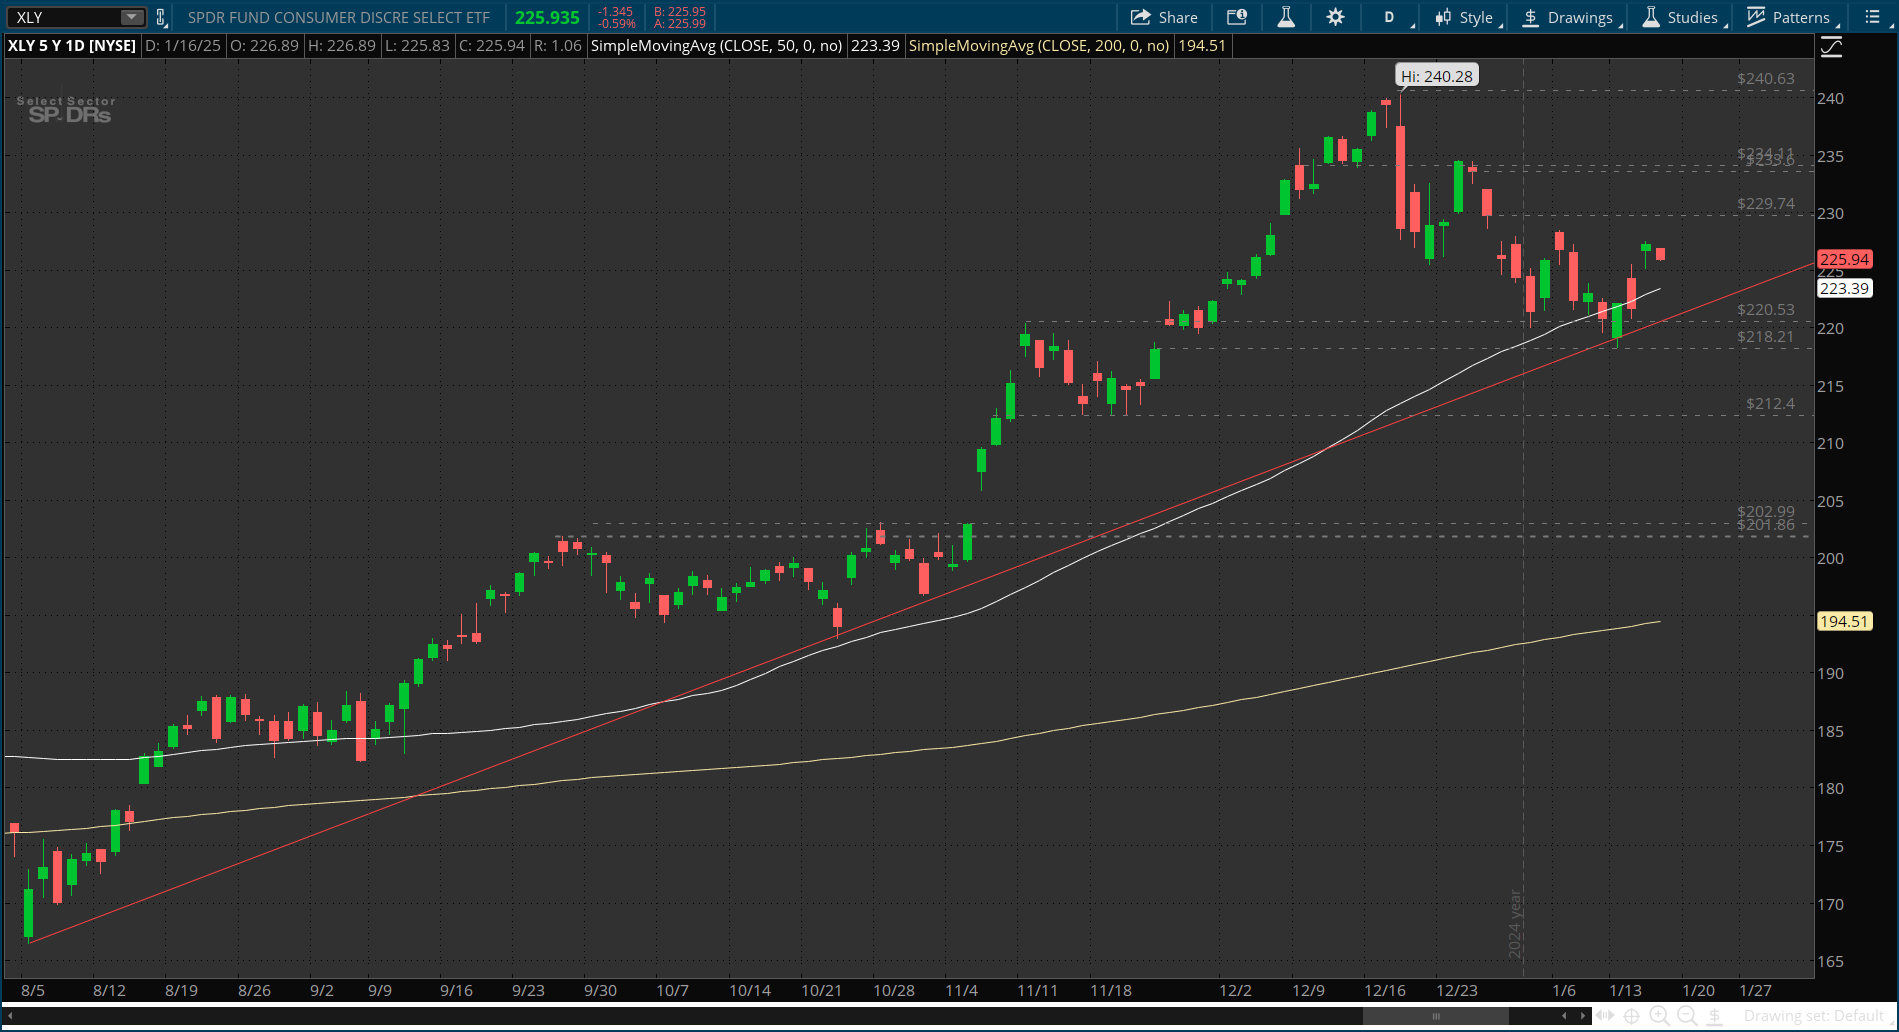
Task: Open the Studies menu
Action: point(1682,17)
